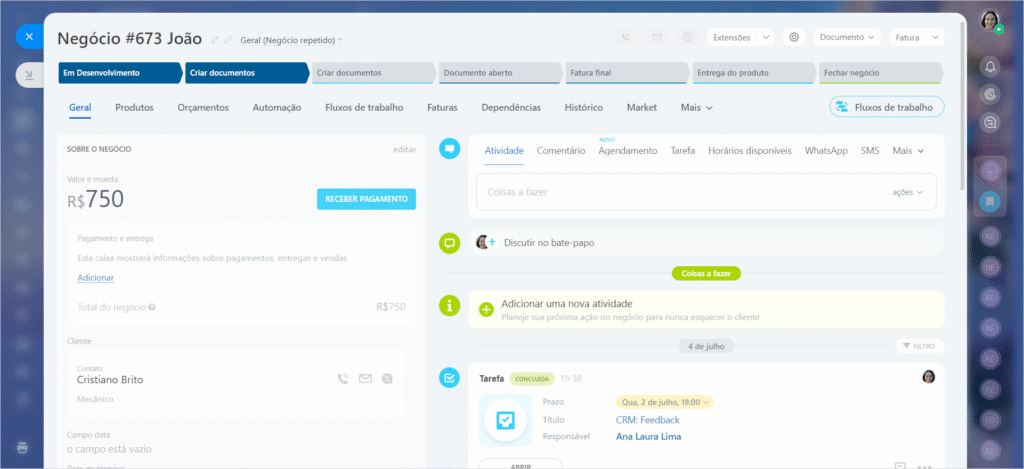The image size is (1024, 469).
Task: Click the email icon for Cristiano Brito
Action: [x=365, y=379]
